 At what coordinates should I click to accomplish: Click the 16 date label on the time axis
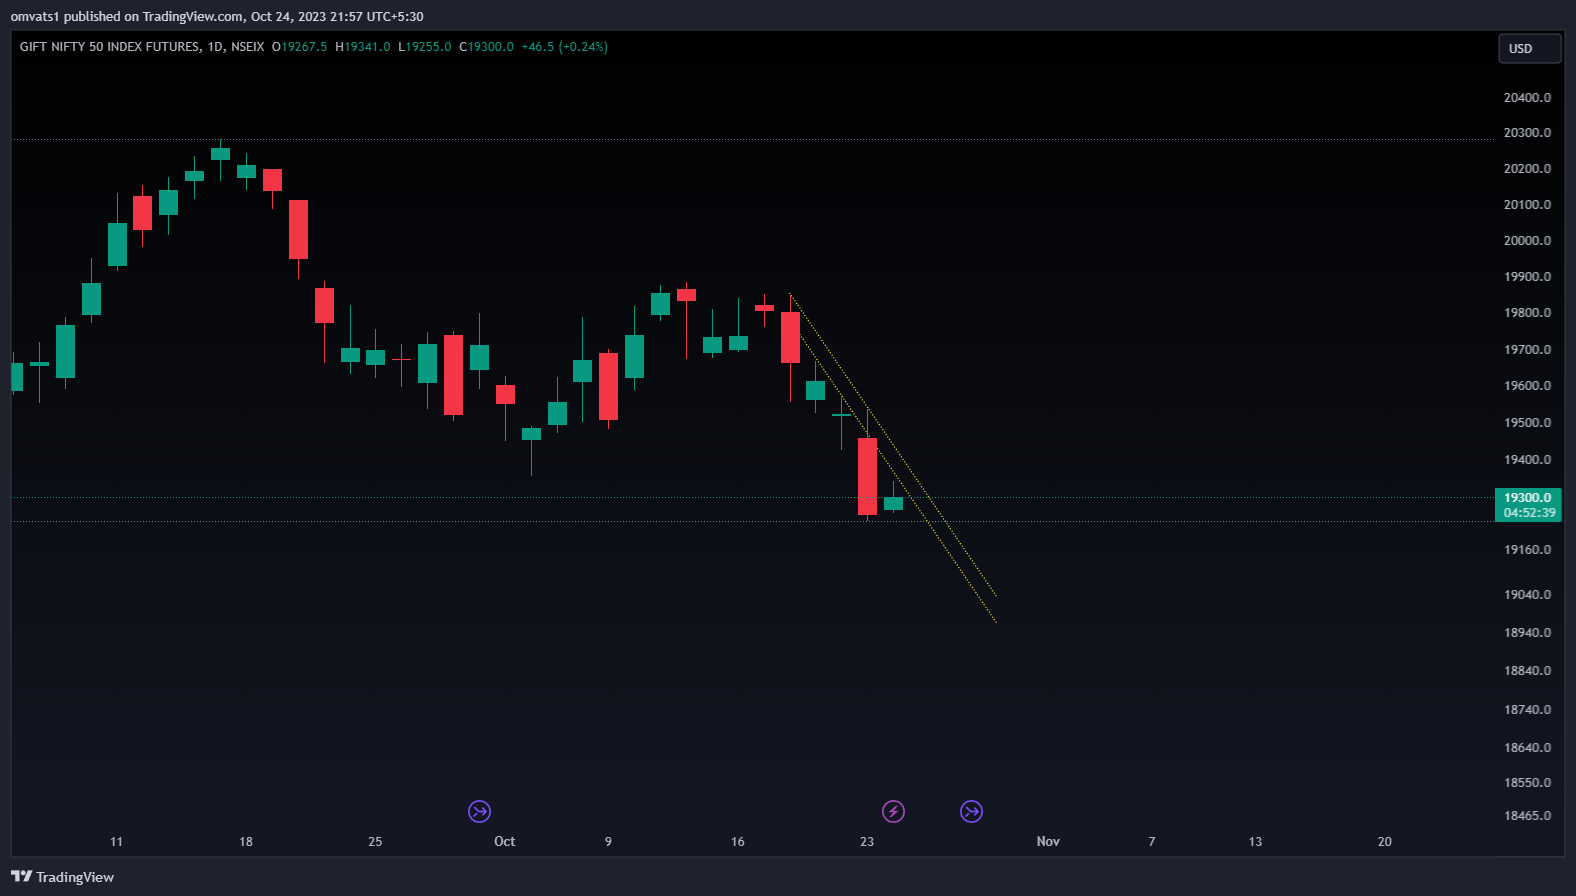coord(738,841)
